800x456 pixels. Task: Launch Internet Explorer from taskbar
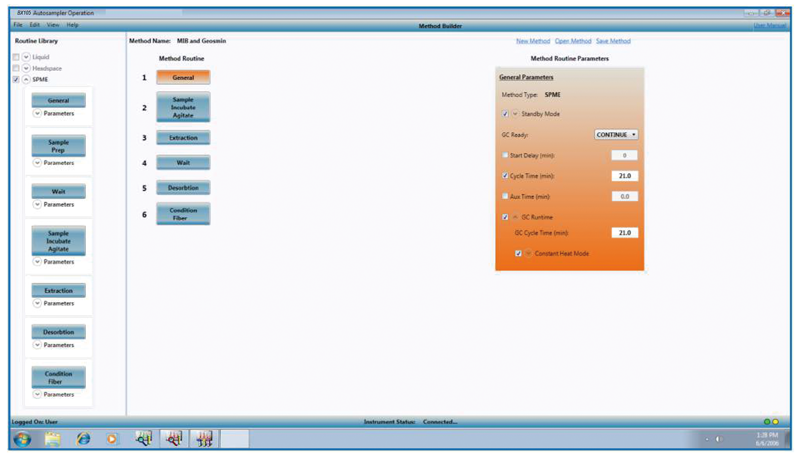click(x=83, y=438)
